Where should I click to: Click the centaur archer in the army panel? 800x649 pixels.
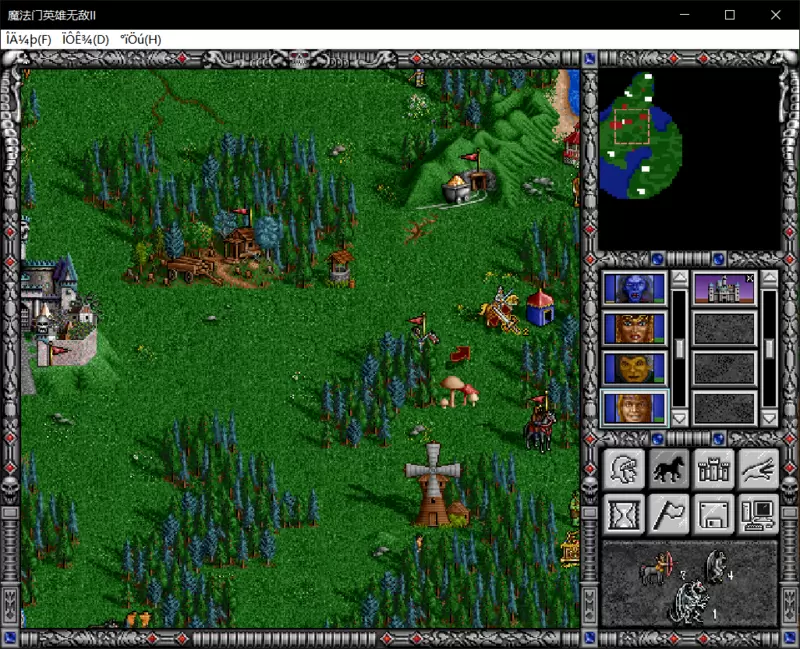[657, 569]
